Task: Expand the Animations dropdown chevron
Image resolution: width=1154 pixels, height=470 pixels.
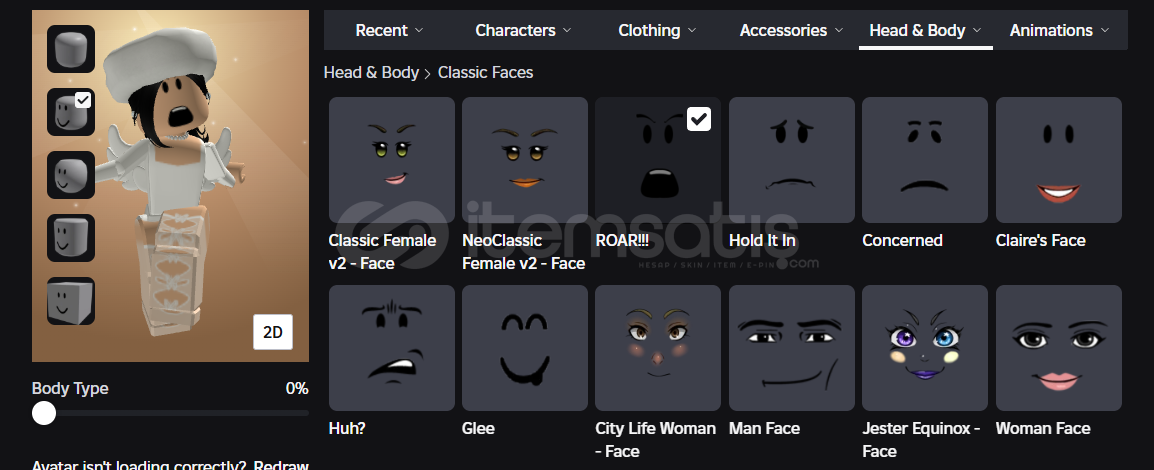Action: pos(1105,30)
